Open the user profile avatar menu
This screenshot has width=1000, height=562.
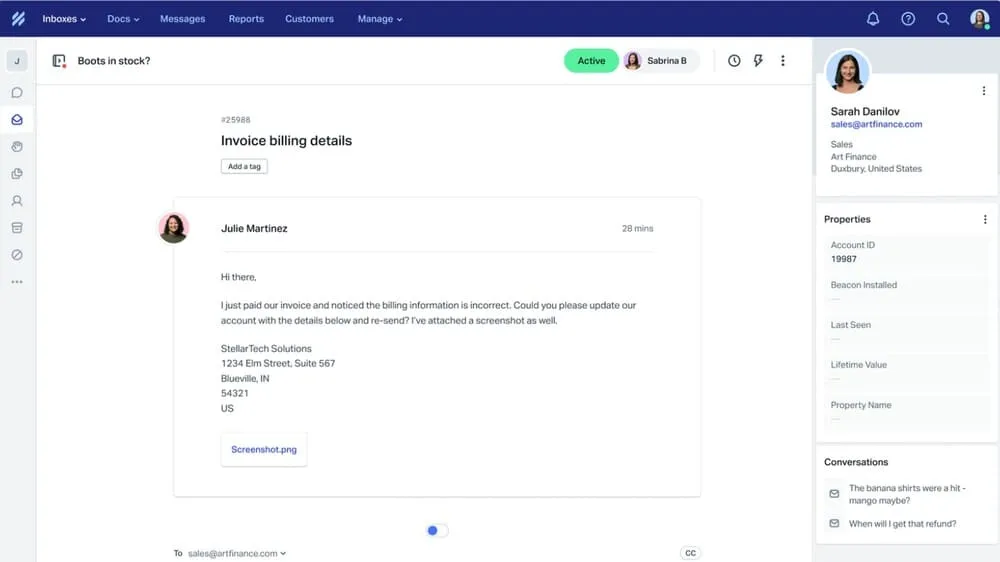coord(980,18)
